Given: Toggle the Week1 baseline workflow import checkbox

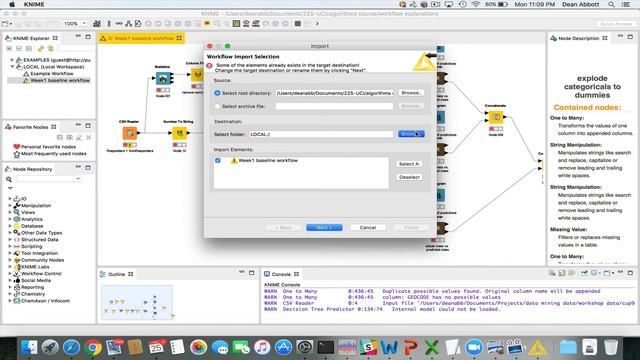Looking at the screenshot, I should point(218,160).
